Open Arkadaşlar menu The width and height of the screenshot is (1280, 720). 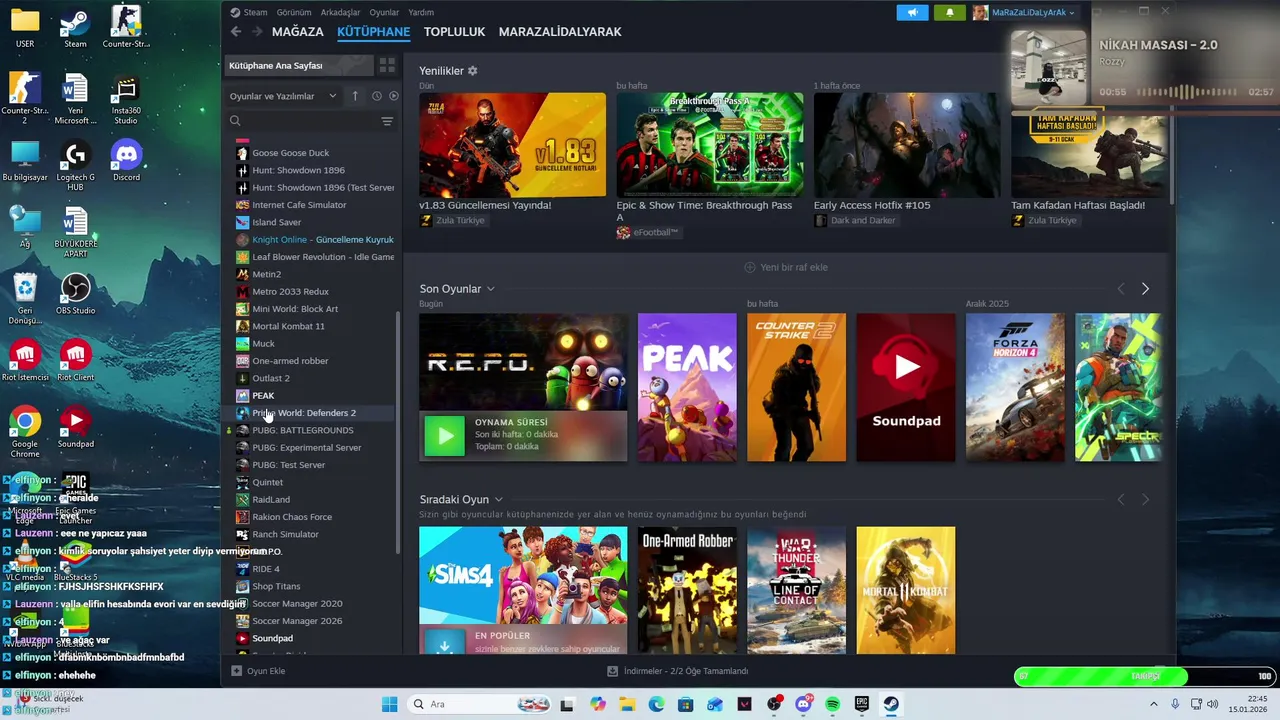341,12
